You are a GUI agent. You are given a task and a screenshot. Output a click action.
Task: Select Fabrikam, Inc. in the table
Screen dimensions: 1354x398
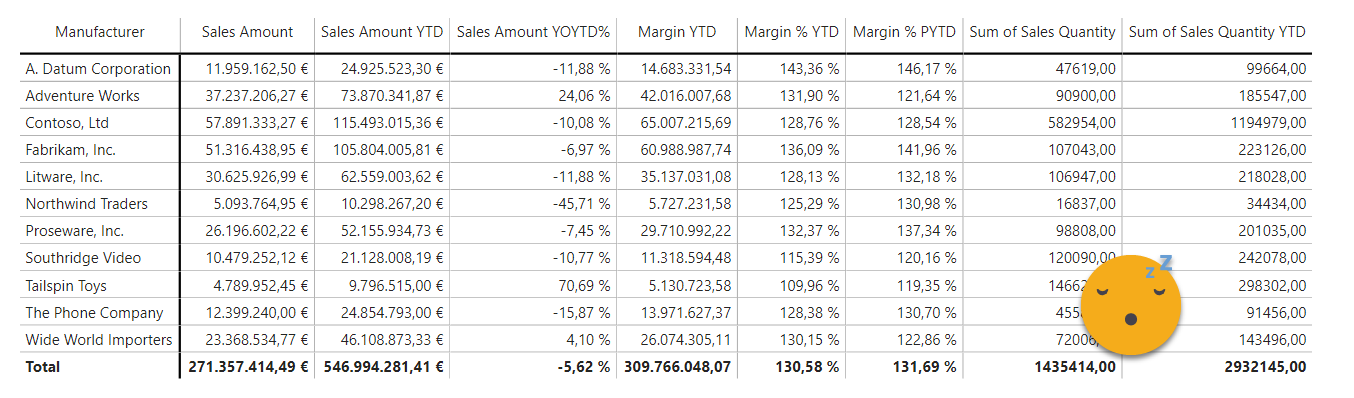70,150
